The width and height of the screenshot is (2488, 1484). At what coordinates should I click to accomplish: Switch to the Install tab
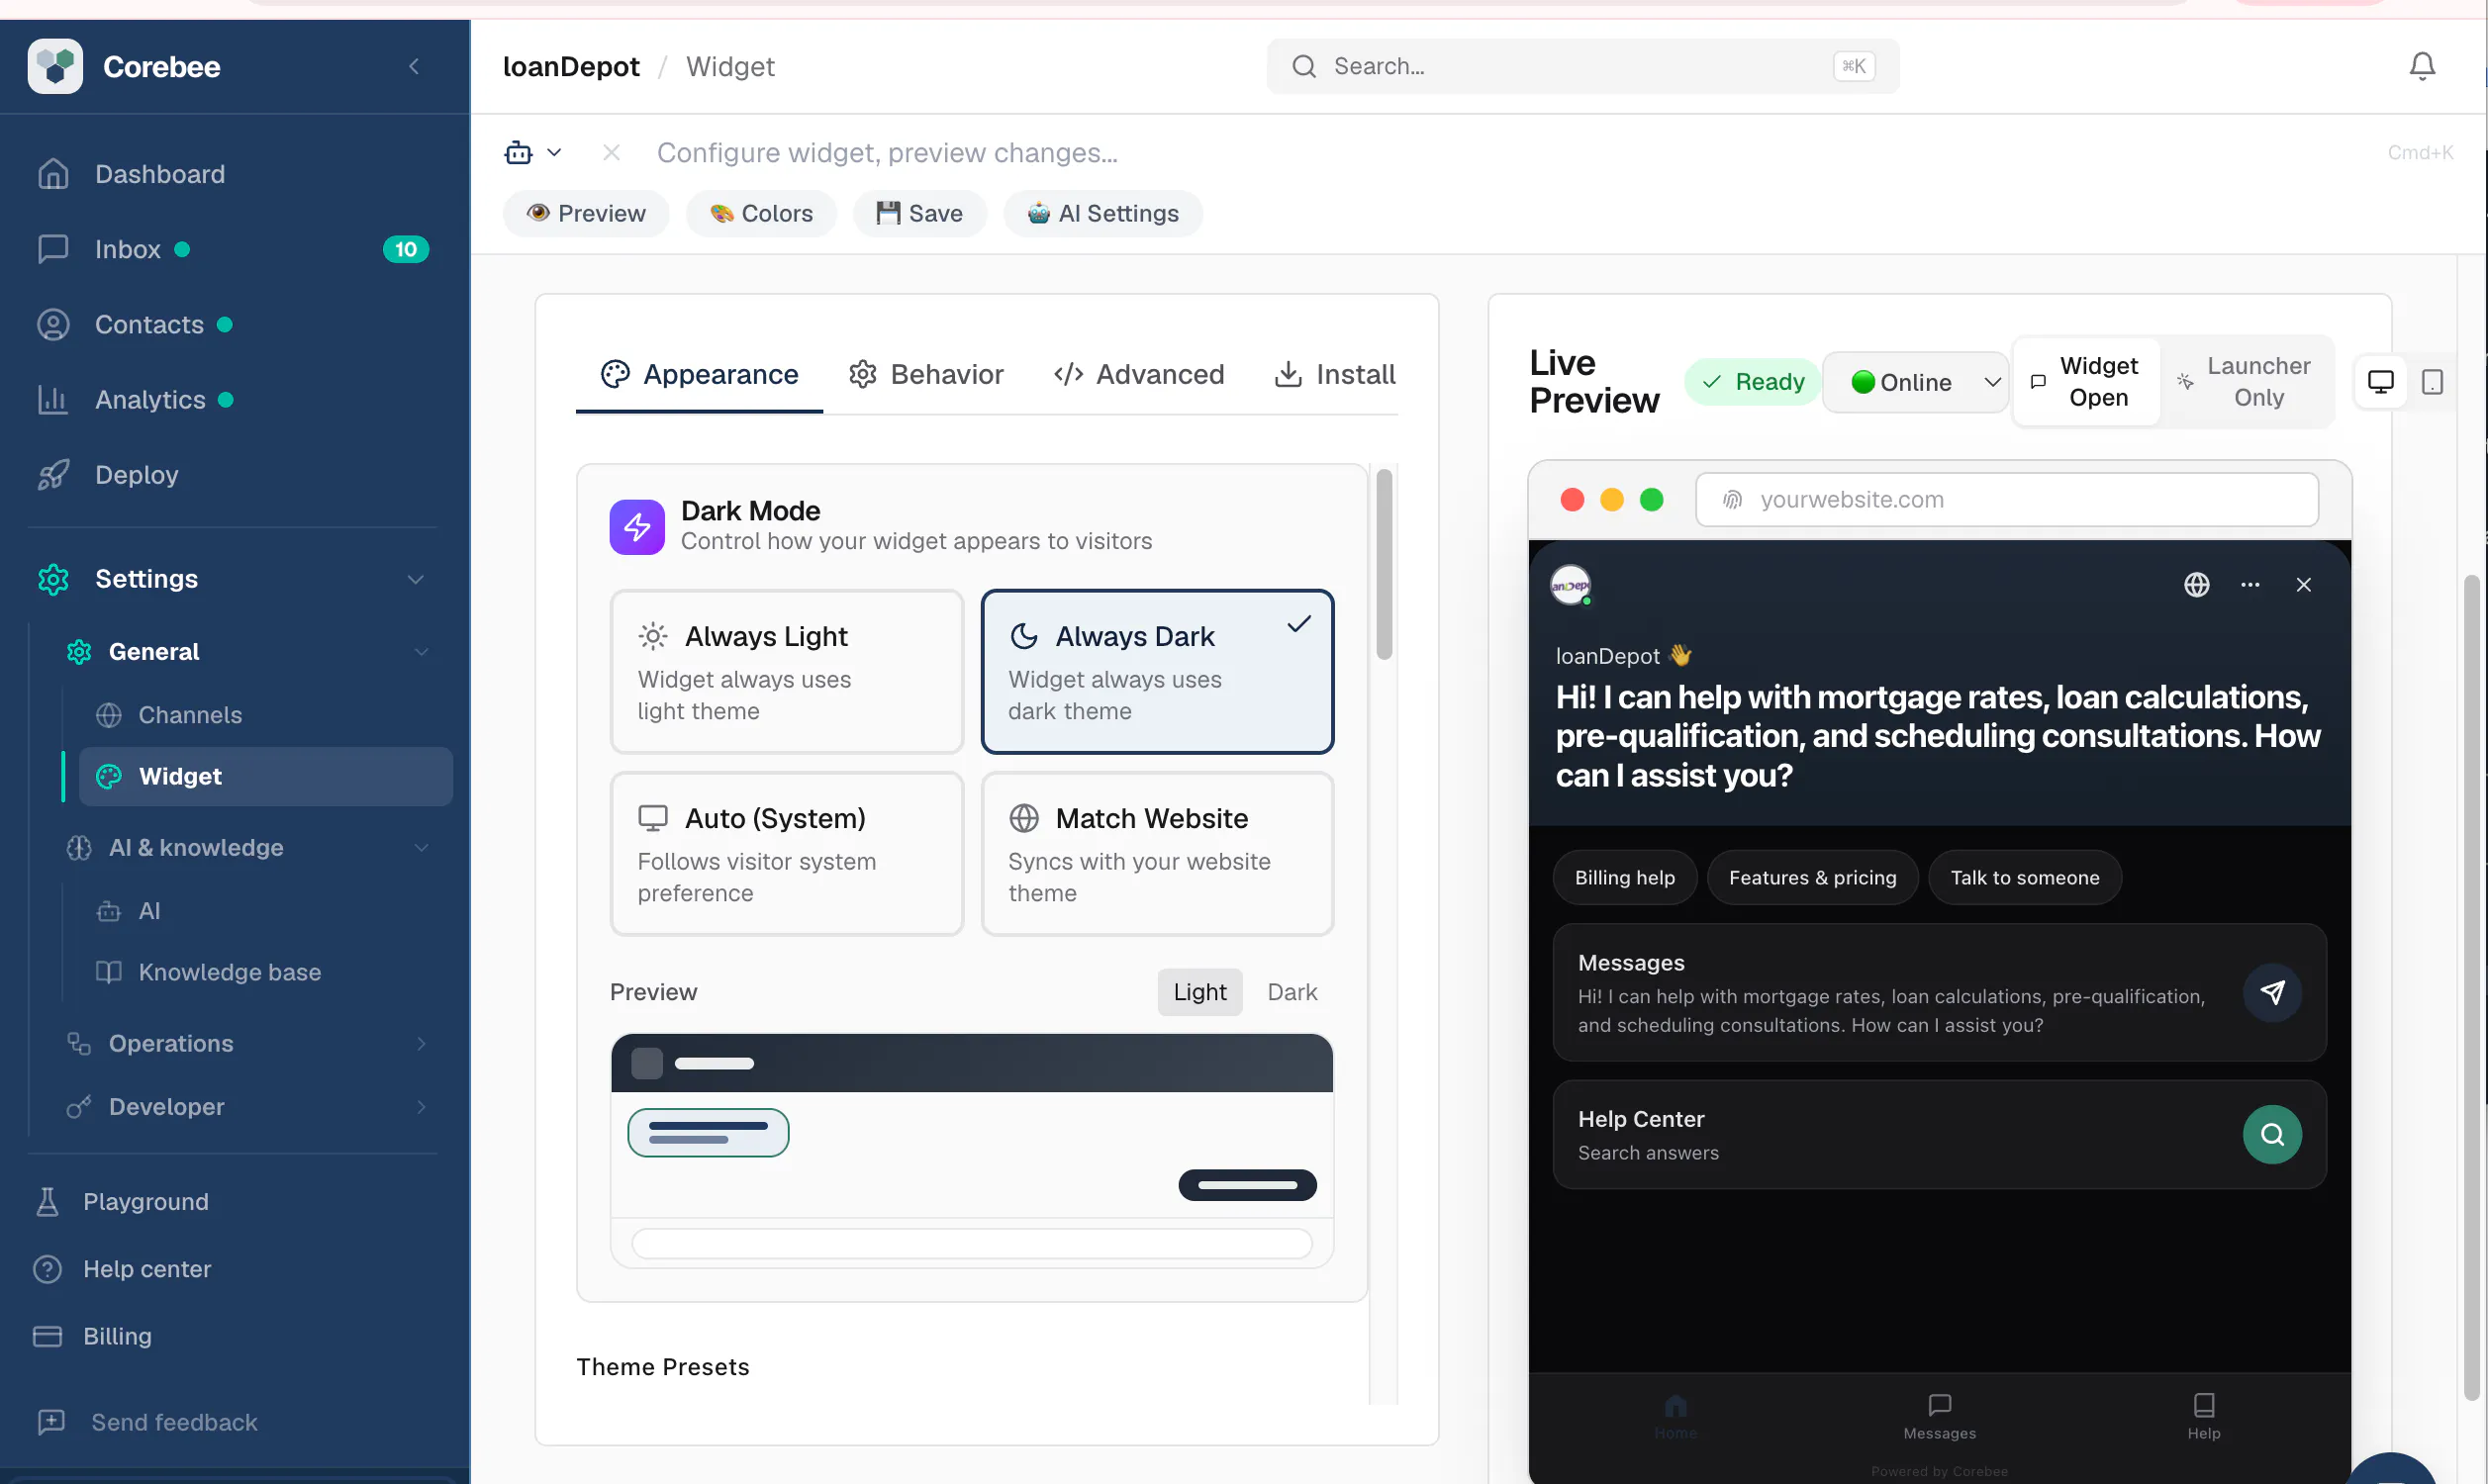click(x=1334, y=374)
